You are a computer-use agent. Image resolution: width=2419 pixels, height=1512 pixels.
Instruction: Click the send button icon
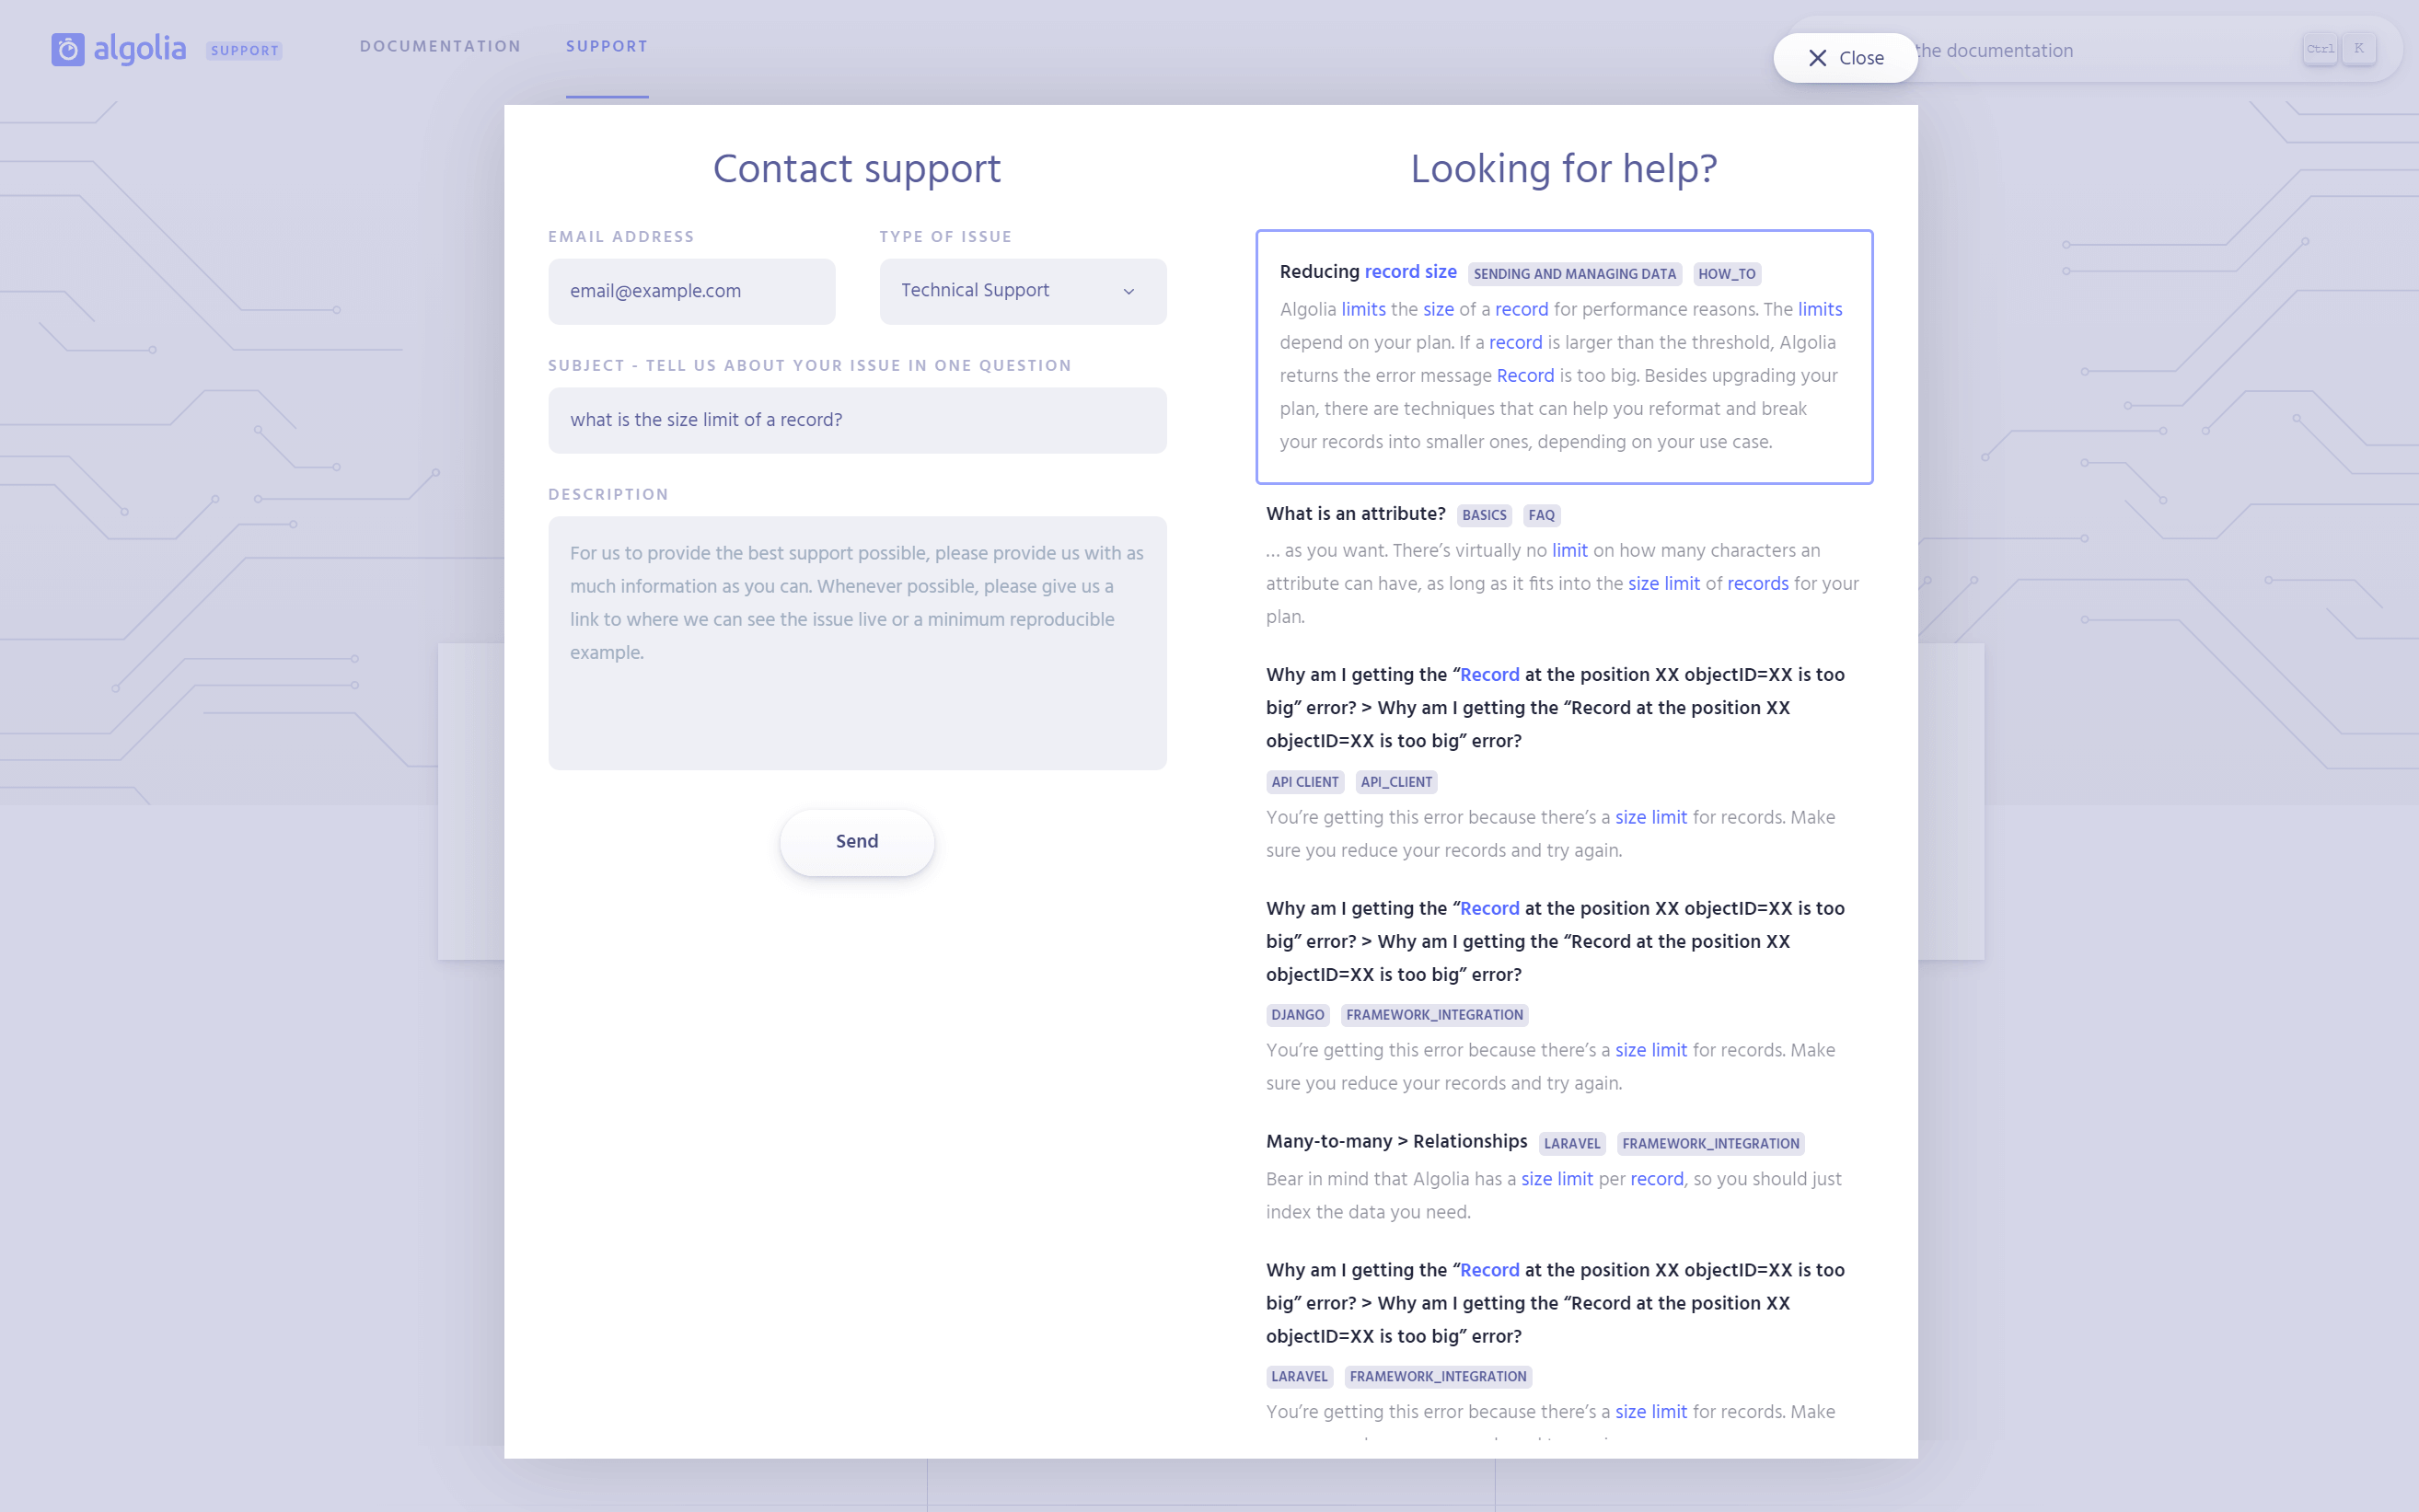(x=857, y=843)
